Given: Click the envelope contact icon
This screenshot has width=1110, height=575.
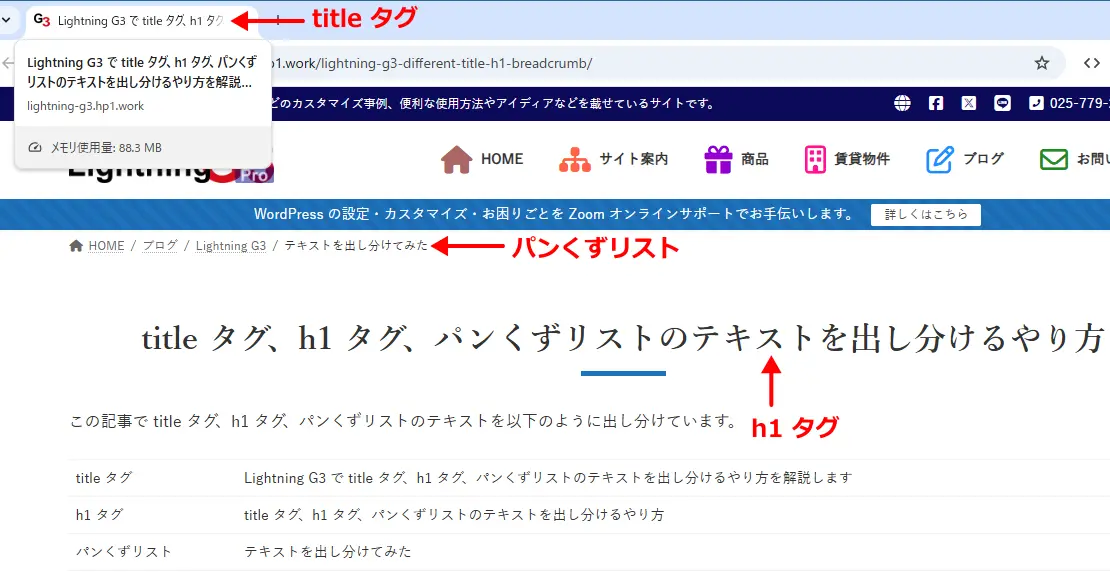Looking at the screenshot, I should tap(1053, 159).
